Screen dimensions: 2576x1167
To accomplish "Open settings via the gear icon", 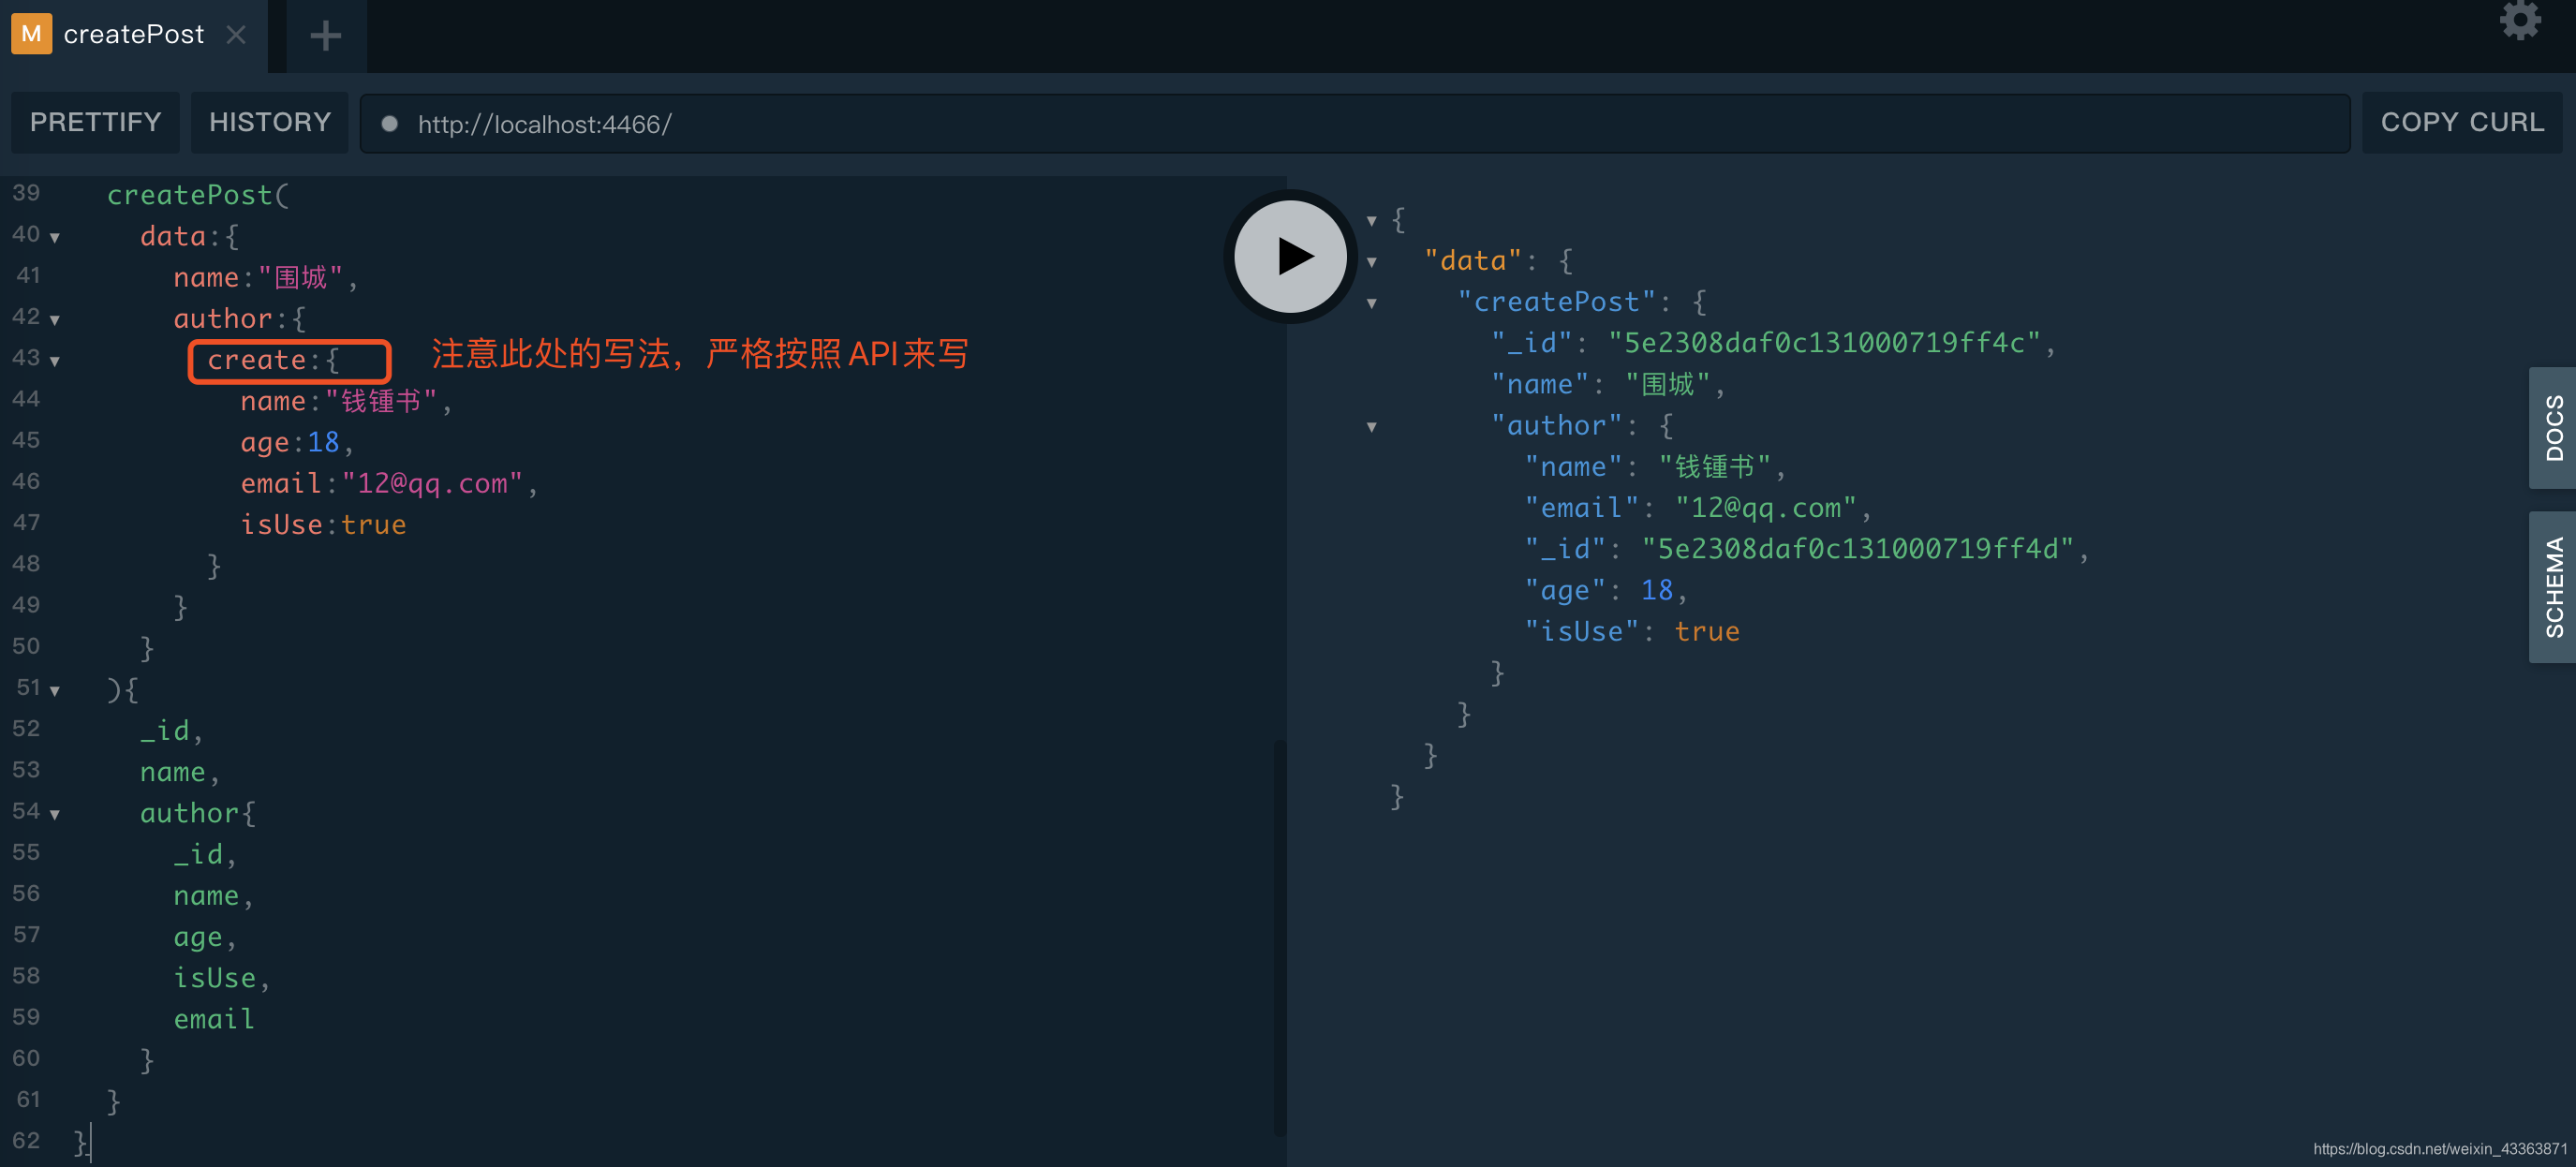I will point(2519,21).
